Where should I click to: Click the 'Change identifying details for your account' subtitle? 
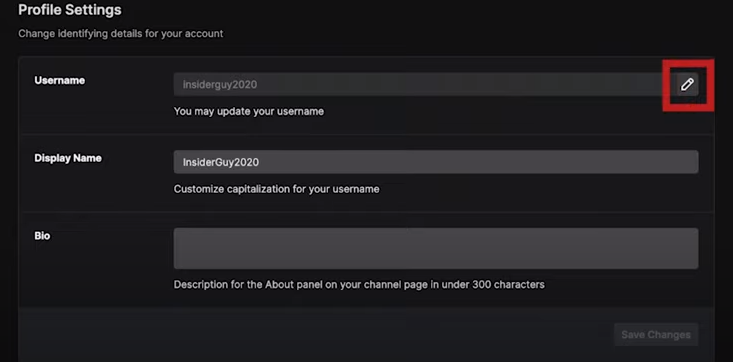coord(121,34)
